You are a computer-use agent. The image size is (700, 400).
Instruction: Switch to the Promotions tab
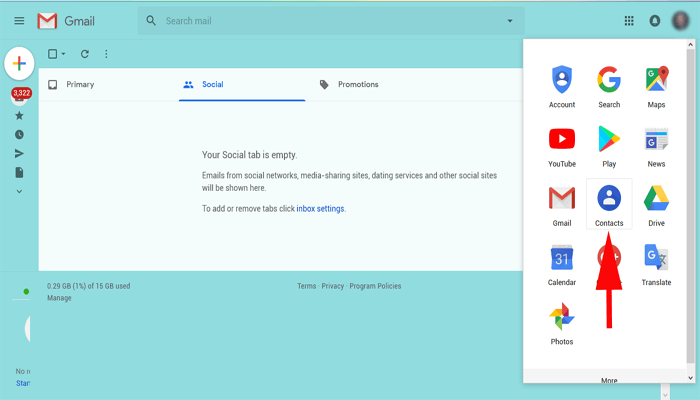tap(358, 84)
